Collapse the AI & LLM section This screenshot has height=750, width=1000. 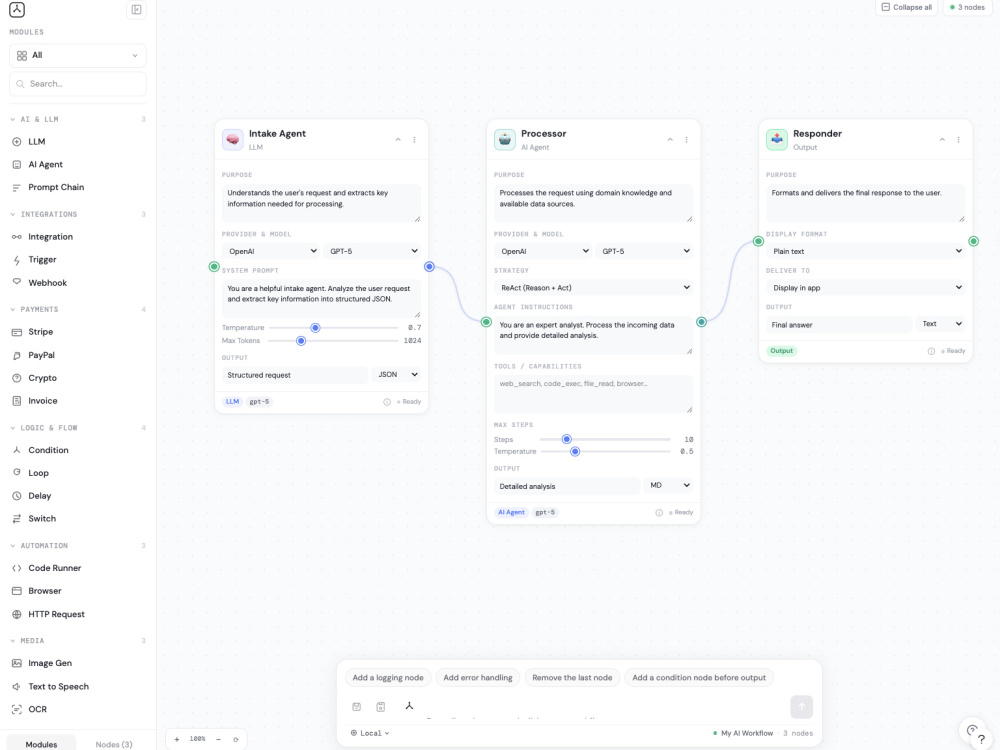[78, 119]
